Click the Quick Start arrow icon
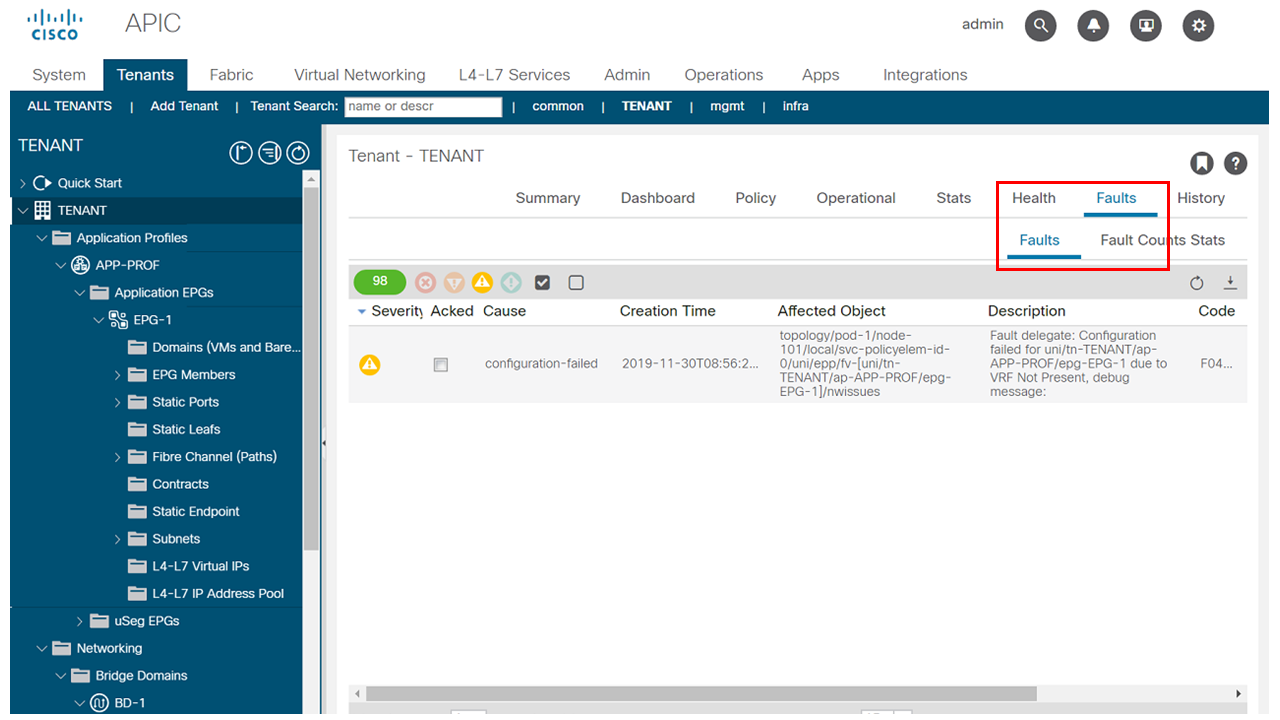 pyautogui.click(x=42, y=183)
